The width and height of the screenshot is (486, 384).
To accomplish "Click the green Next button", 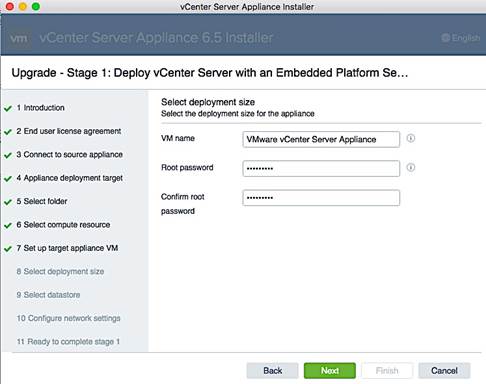I will (330, 371).
